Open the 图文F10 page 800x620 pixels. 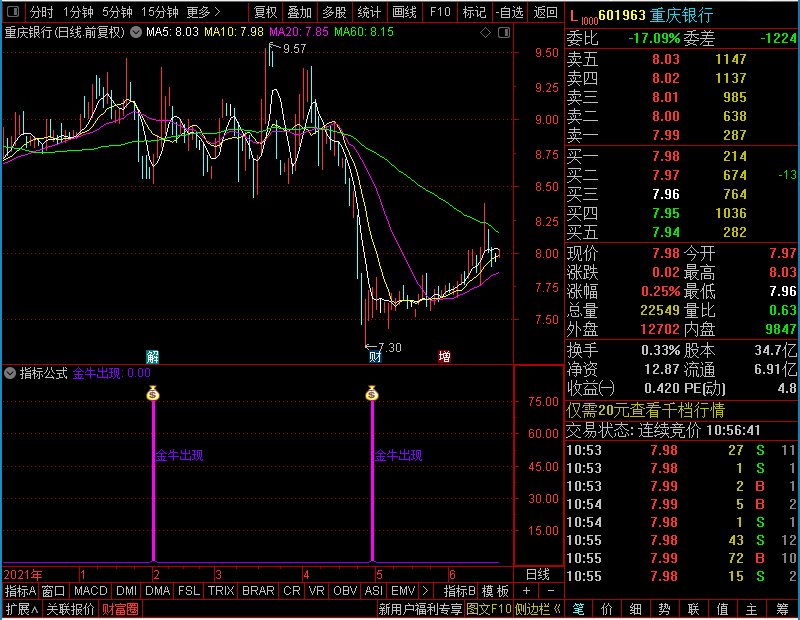click(x=488, y=609)
